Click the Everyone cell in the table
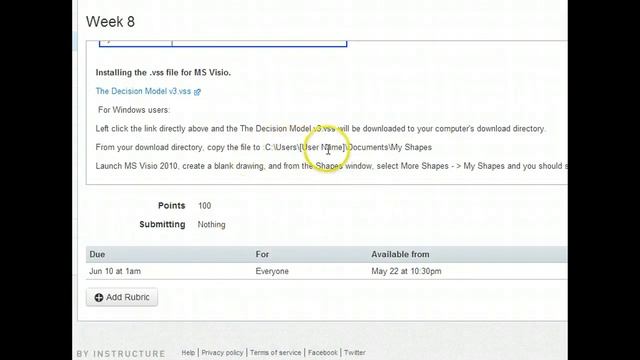 tap(272, 271)
